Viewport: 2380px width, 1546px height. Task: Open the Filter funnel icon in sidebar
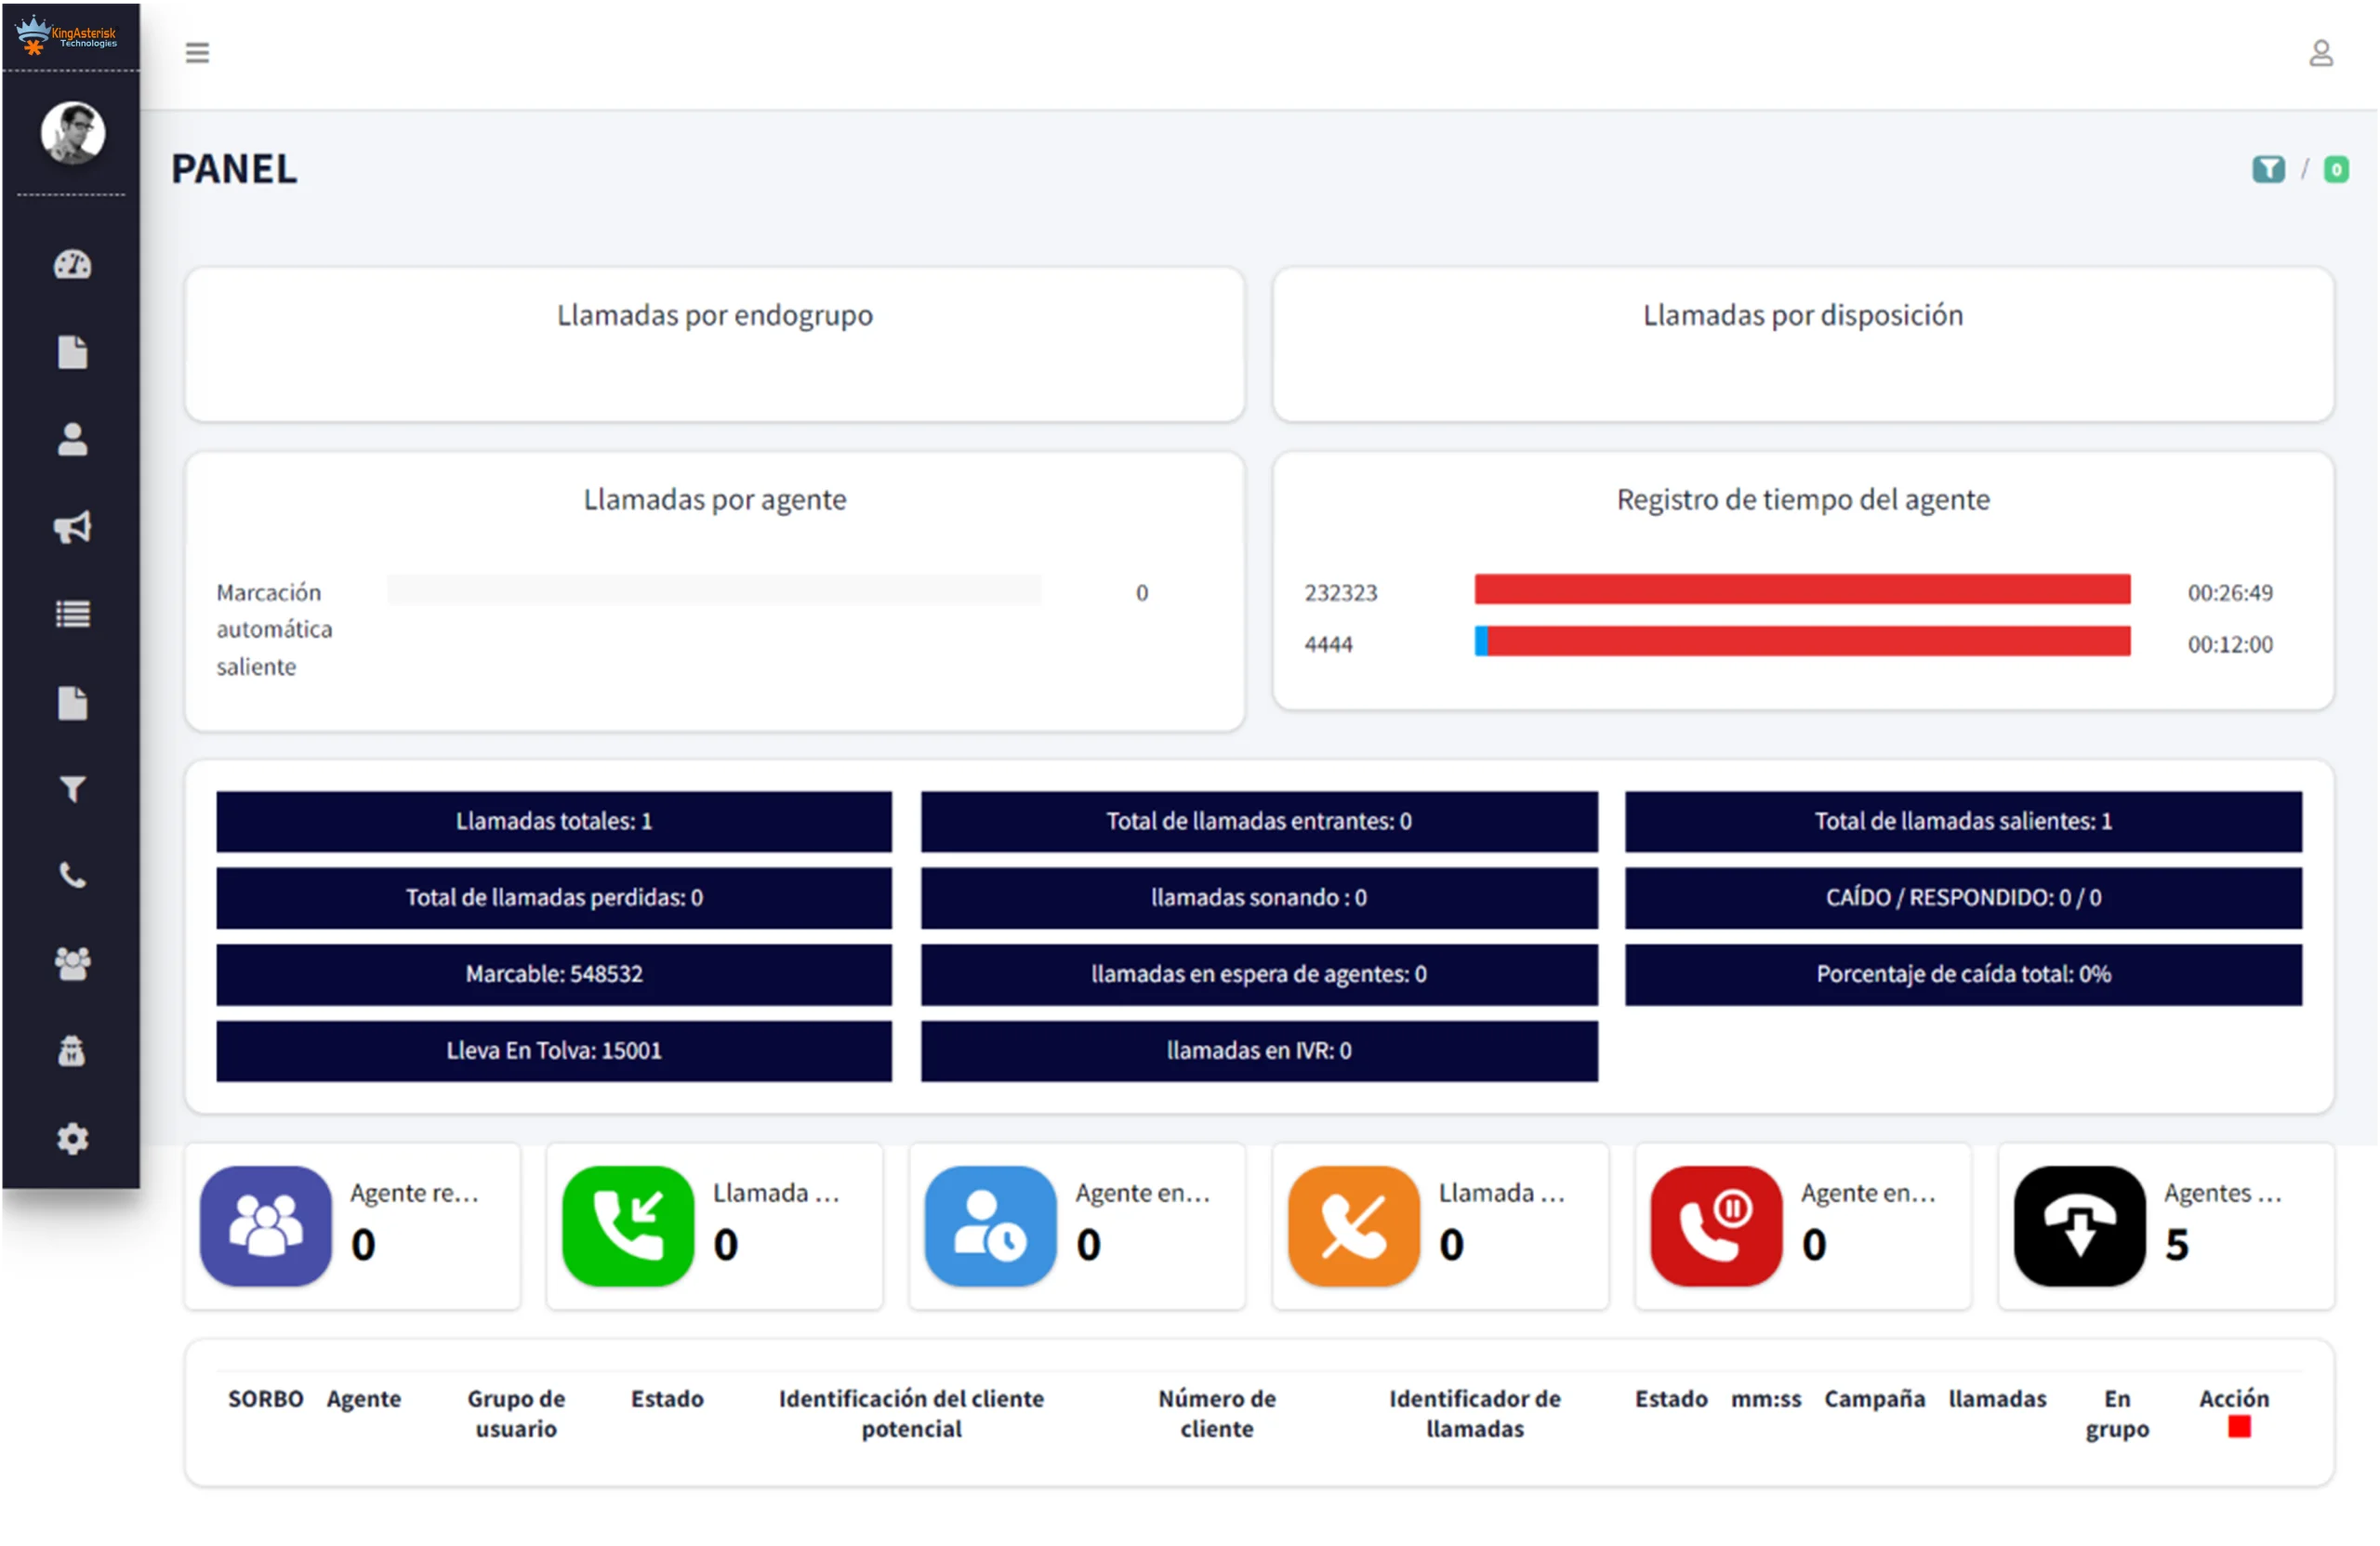coord(72,789)
